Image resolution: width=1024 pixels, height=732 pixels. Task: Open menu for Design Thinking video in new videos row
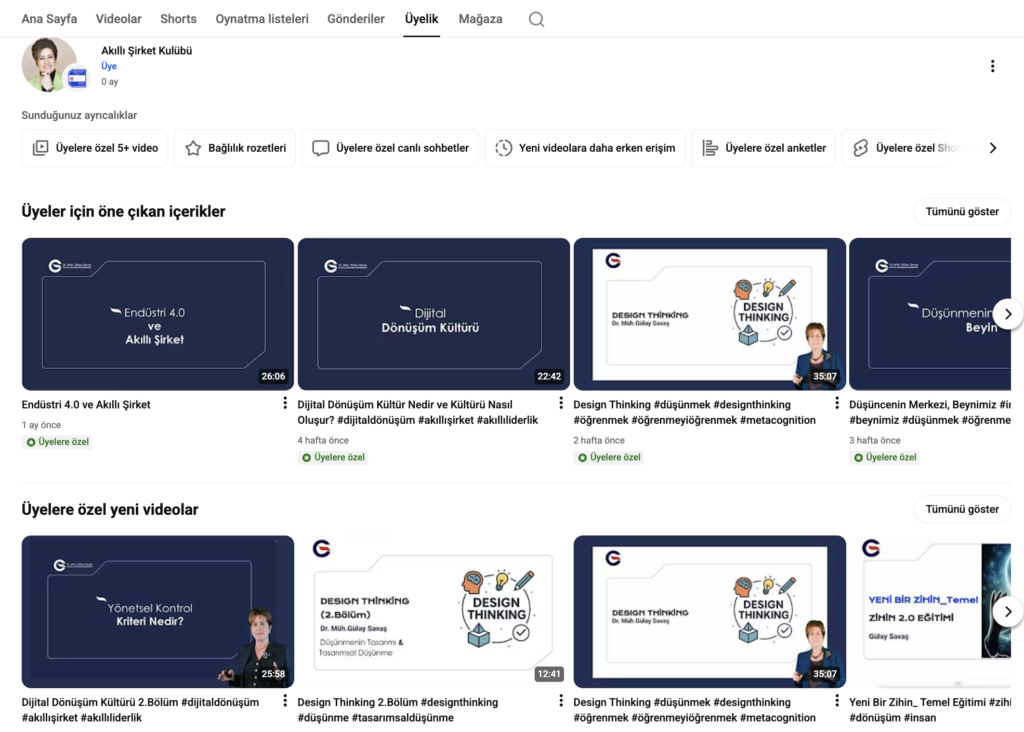tap(837, 701)
